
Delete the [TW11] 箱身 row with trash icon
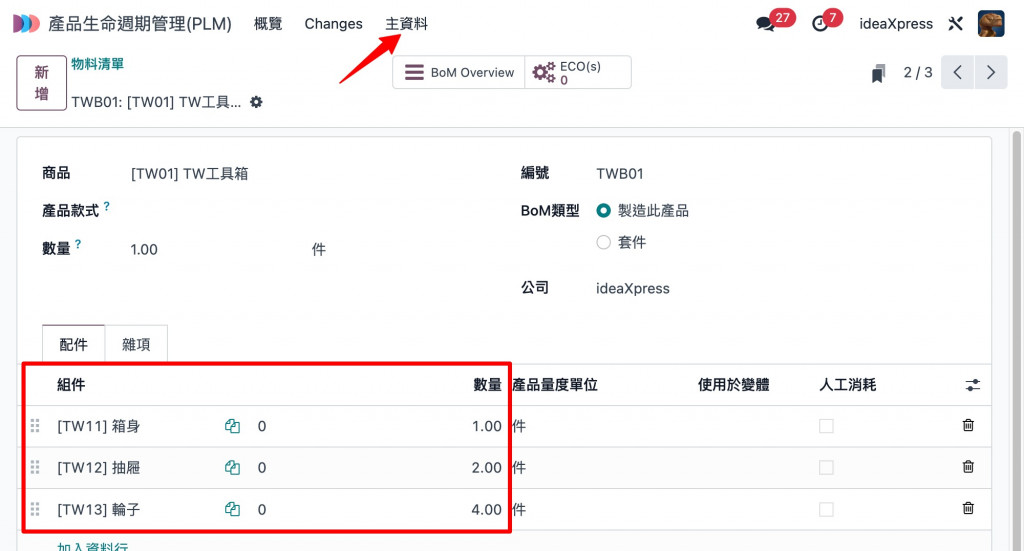click(968, 425)
